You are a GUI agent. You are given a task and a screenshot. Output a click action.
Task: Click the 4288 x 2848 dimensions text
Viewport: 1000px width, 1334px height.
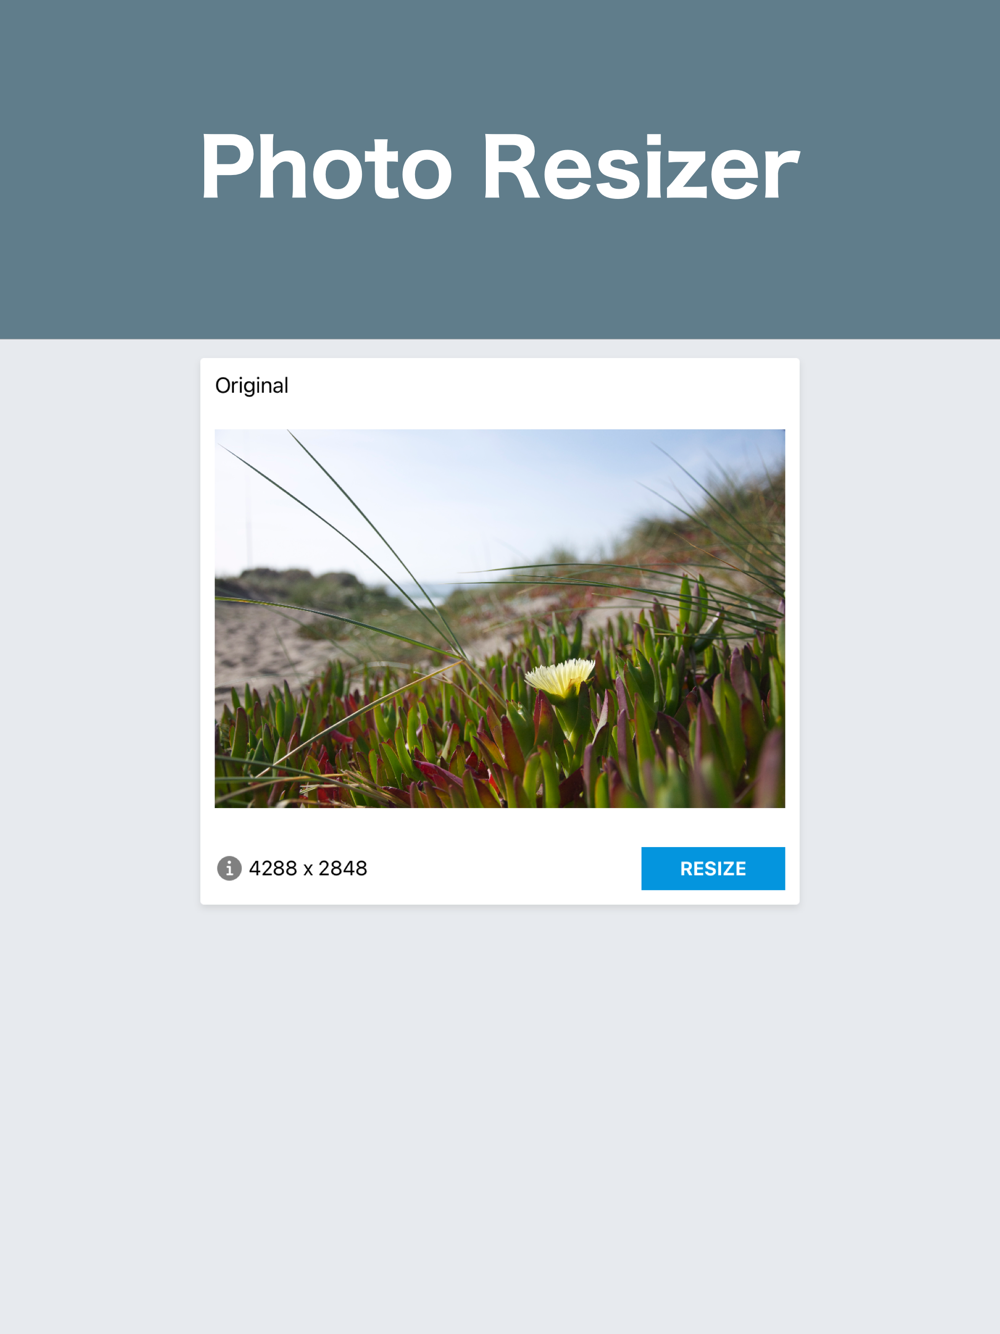[308, 868]
